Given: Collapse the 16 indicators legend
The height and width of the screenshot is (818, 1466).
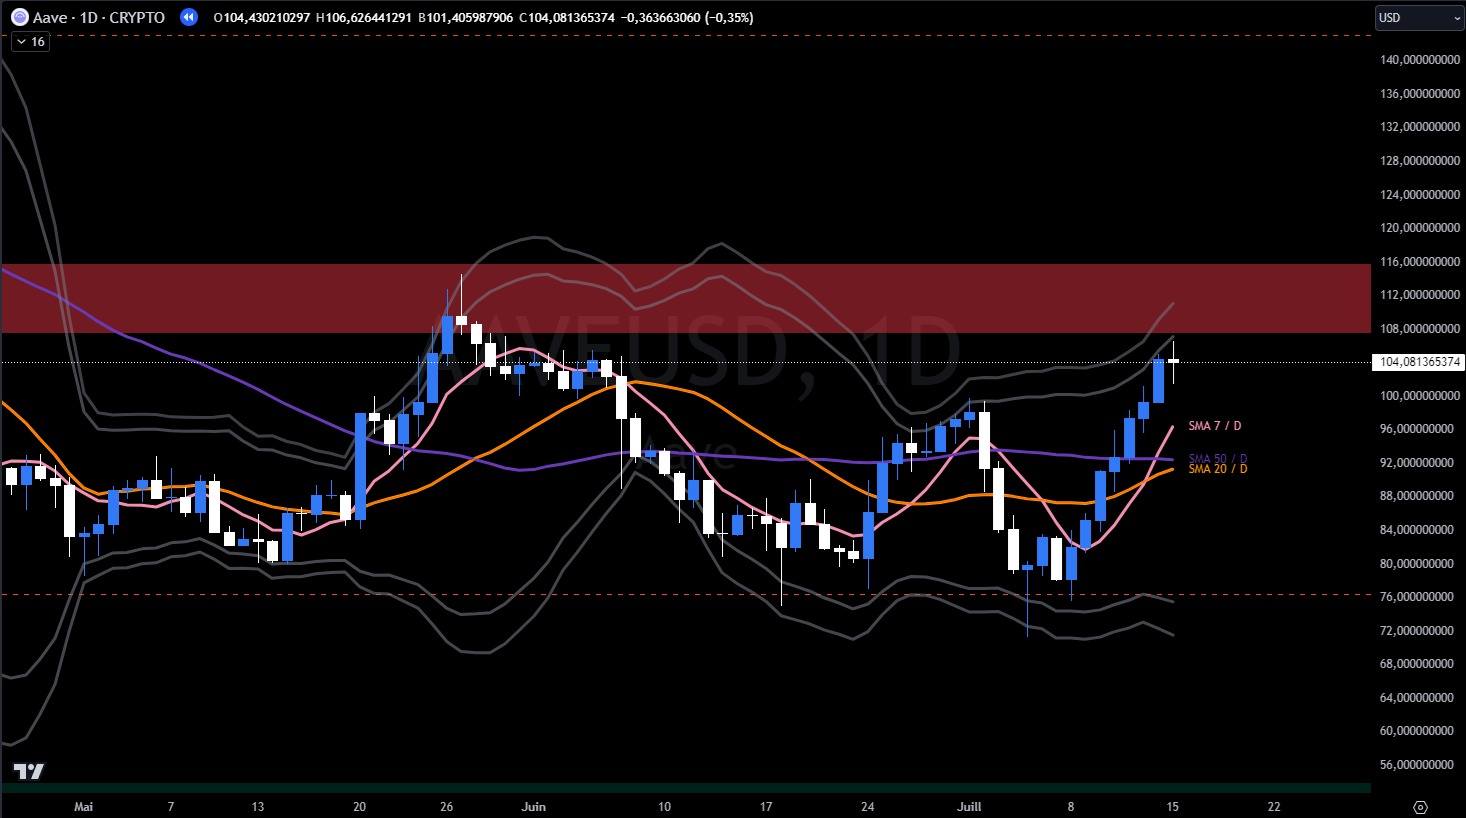Looking at the screenshot, I should click(x=21, y=42).
